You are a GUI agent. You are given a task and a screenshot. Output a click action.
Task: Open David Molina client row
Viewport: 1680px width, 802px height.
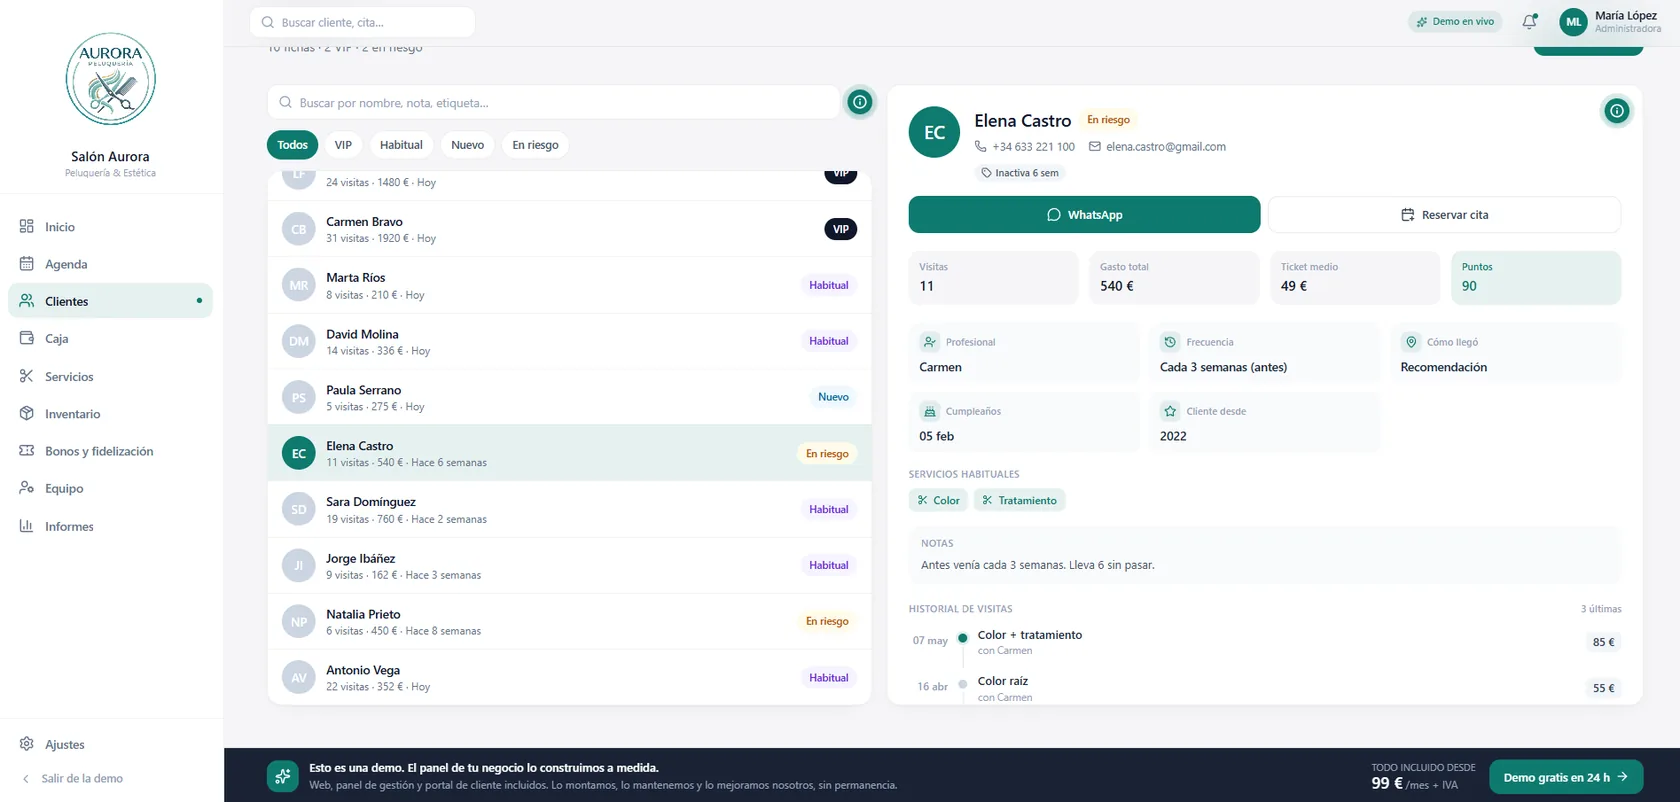pyautogui.click(x=569, y=341)
